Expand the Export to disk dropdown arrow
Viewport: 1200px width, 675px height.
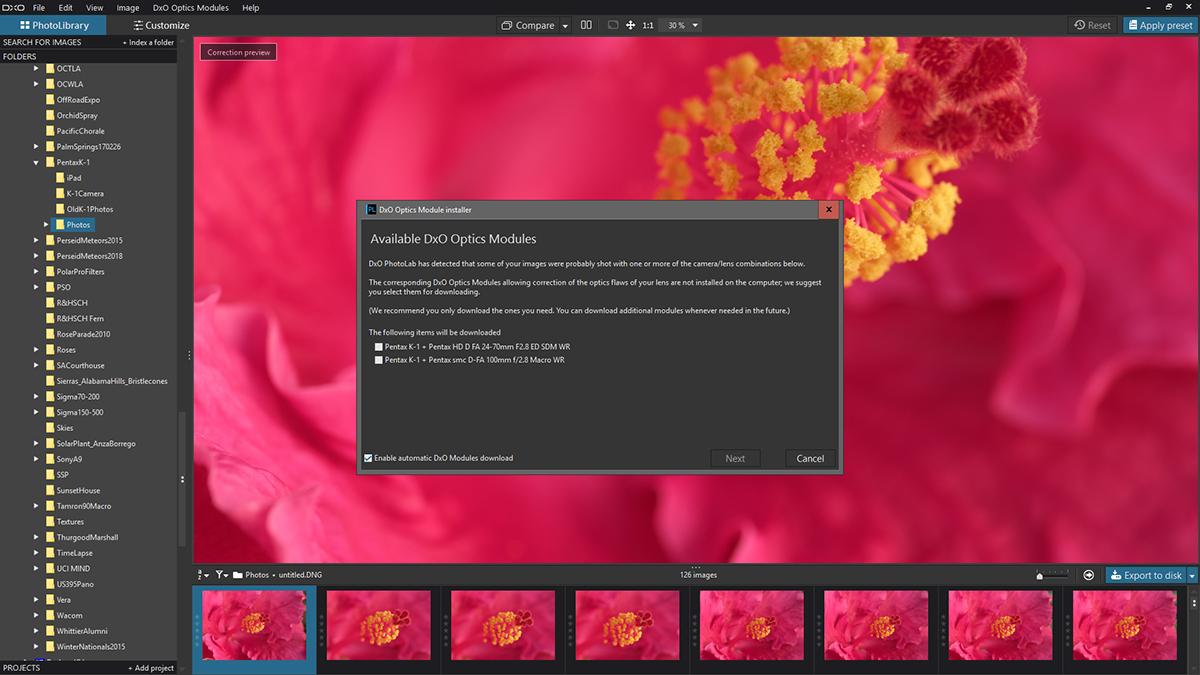[1192, 575]
